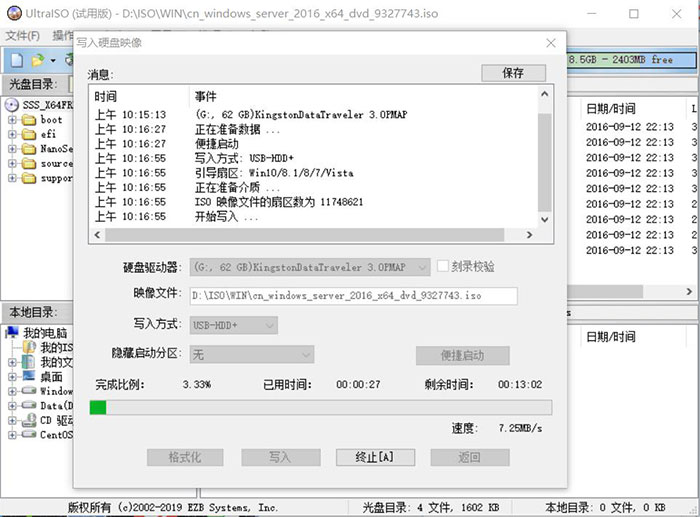This screenshot has height=517, width=700.
Task: Select the 引导扇区 log entry
Action: [x=274, y=173]
